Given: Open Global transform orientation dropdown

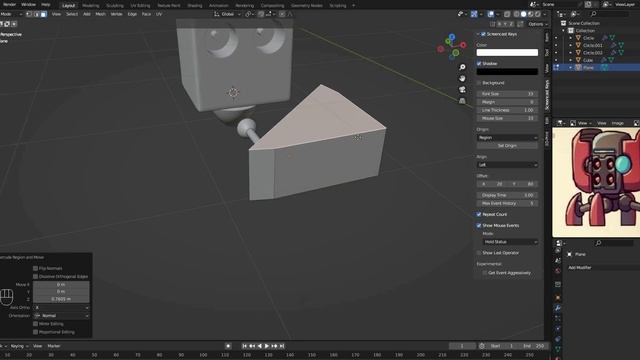Looking at the screenshot, I should (x=227, y=14).
